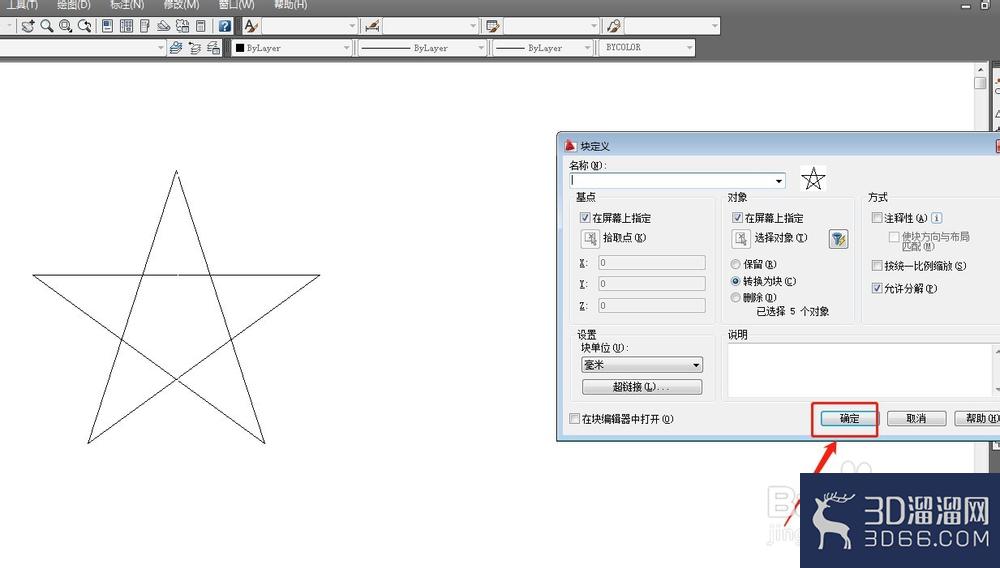Open the 窗口(W) menu
Image resolution: width=1000 pixels, height=568 pixels.
click(236, 4)
